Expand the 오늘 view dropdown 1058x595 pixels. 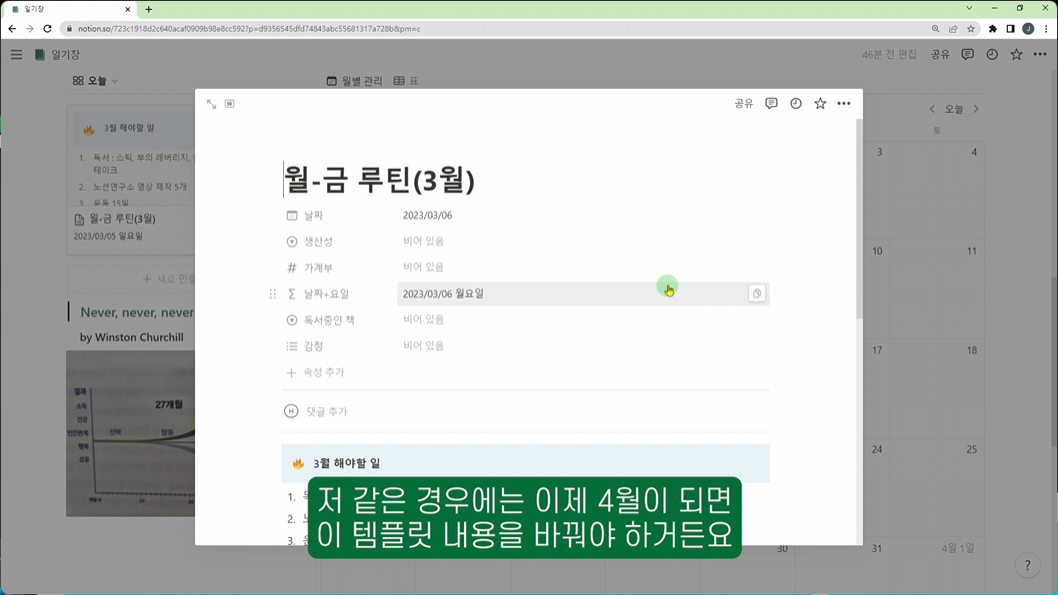click(x=95, y=81)
